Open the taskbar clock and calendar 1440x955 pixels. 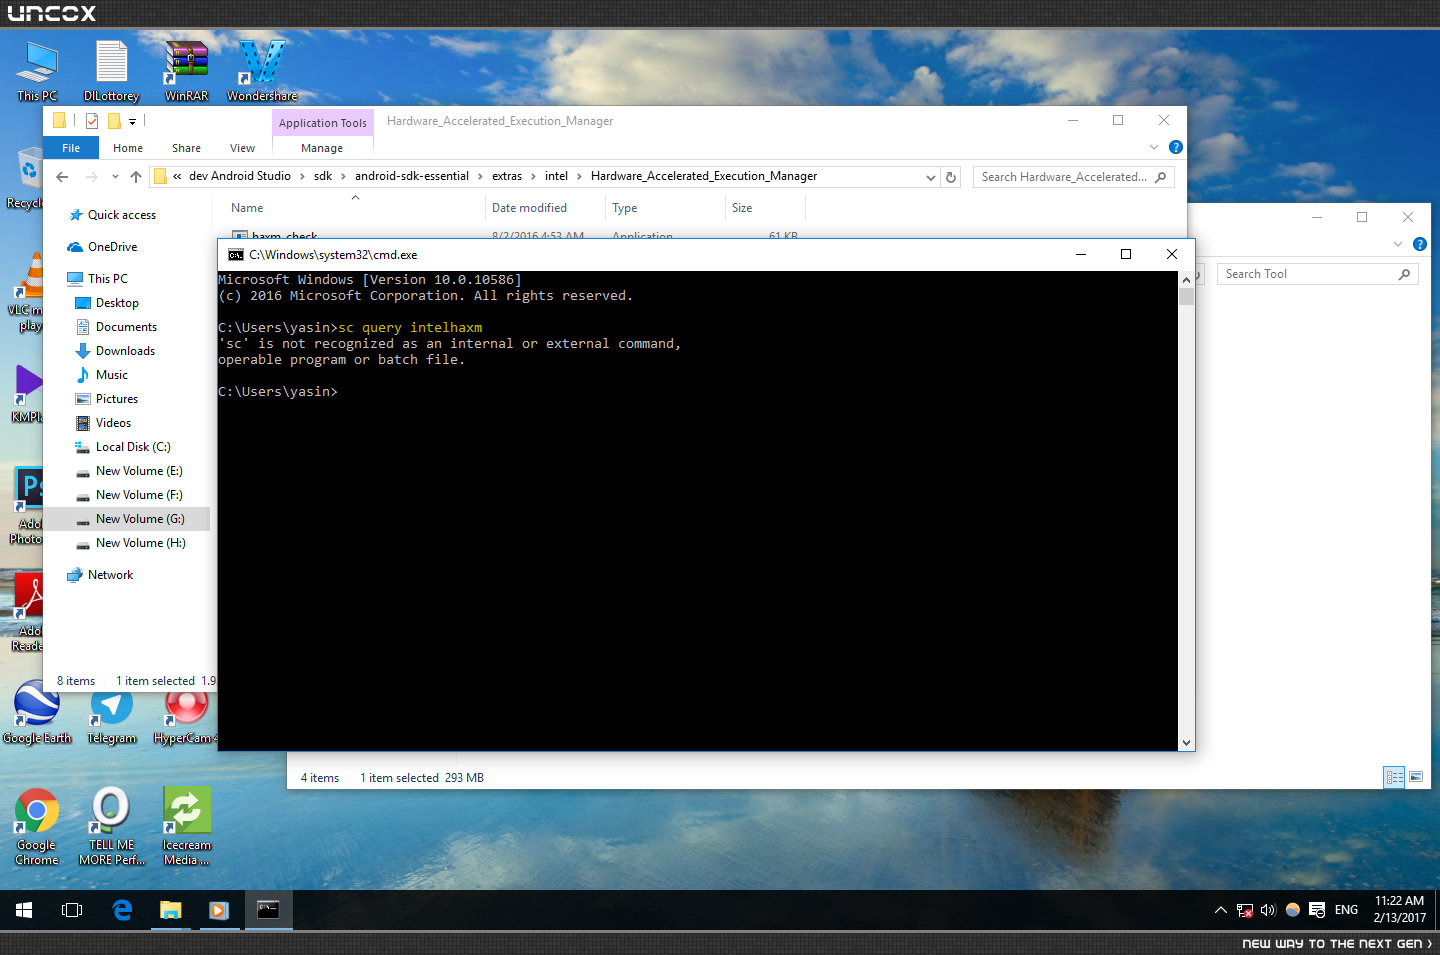click(1399, 909)
